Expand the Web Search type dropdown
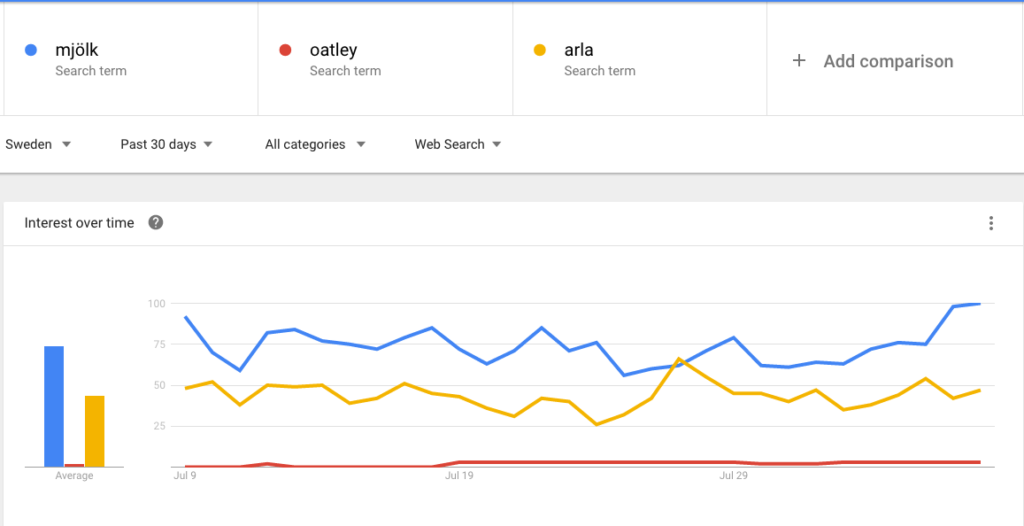1024x526 pixels. [457, 144]
